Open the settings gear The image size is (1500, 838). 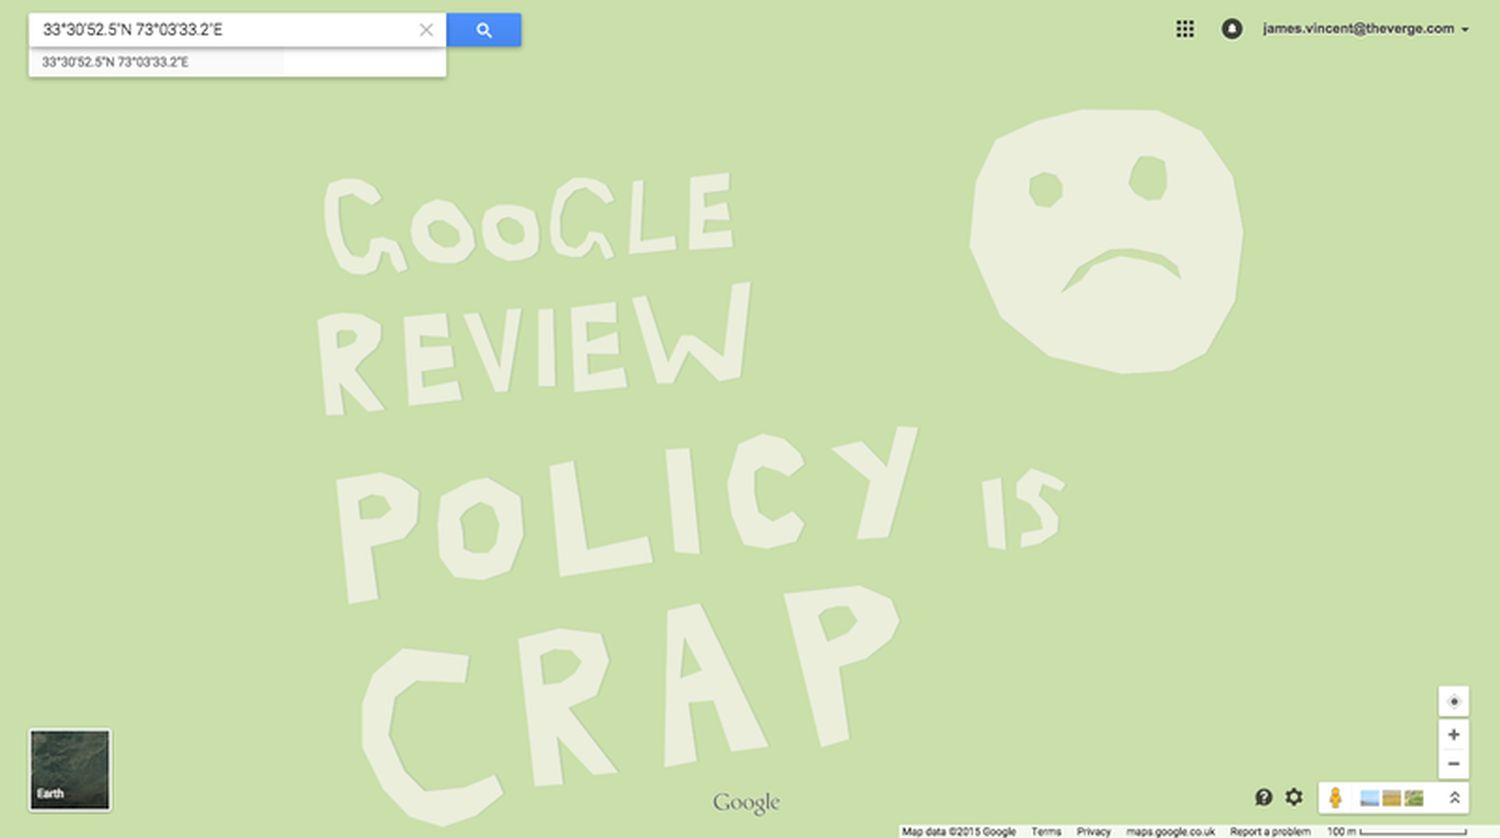click(1294, 797)
